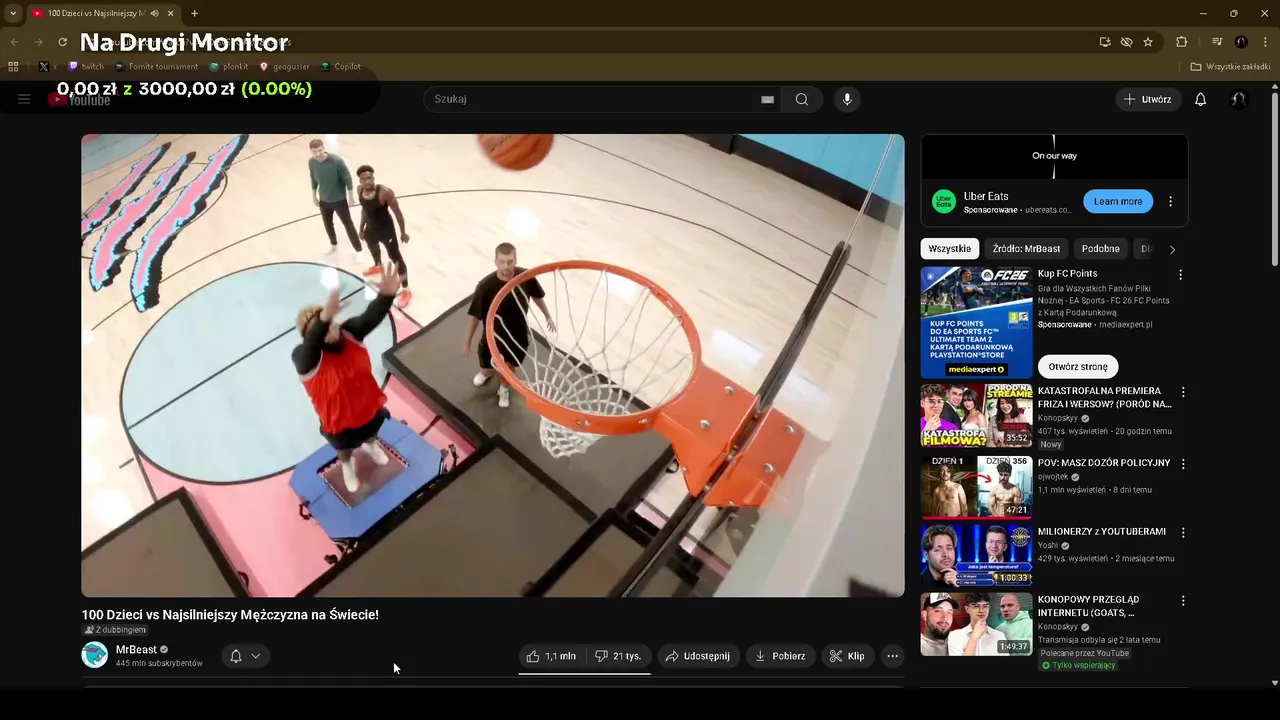
Task: Open Chrome three-dot menu
Action: (1265, 42)
